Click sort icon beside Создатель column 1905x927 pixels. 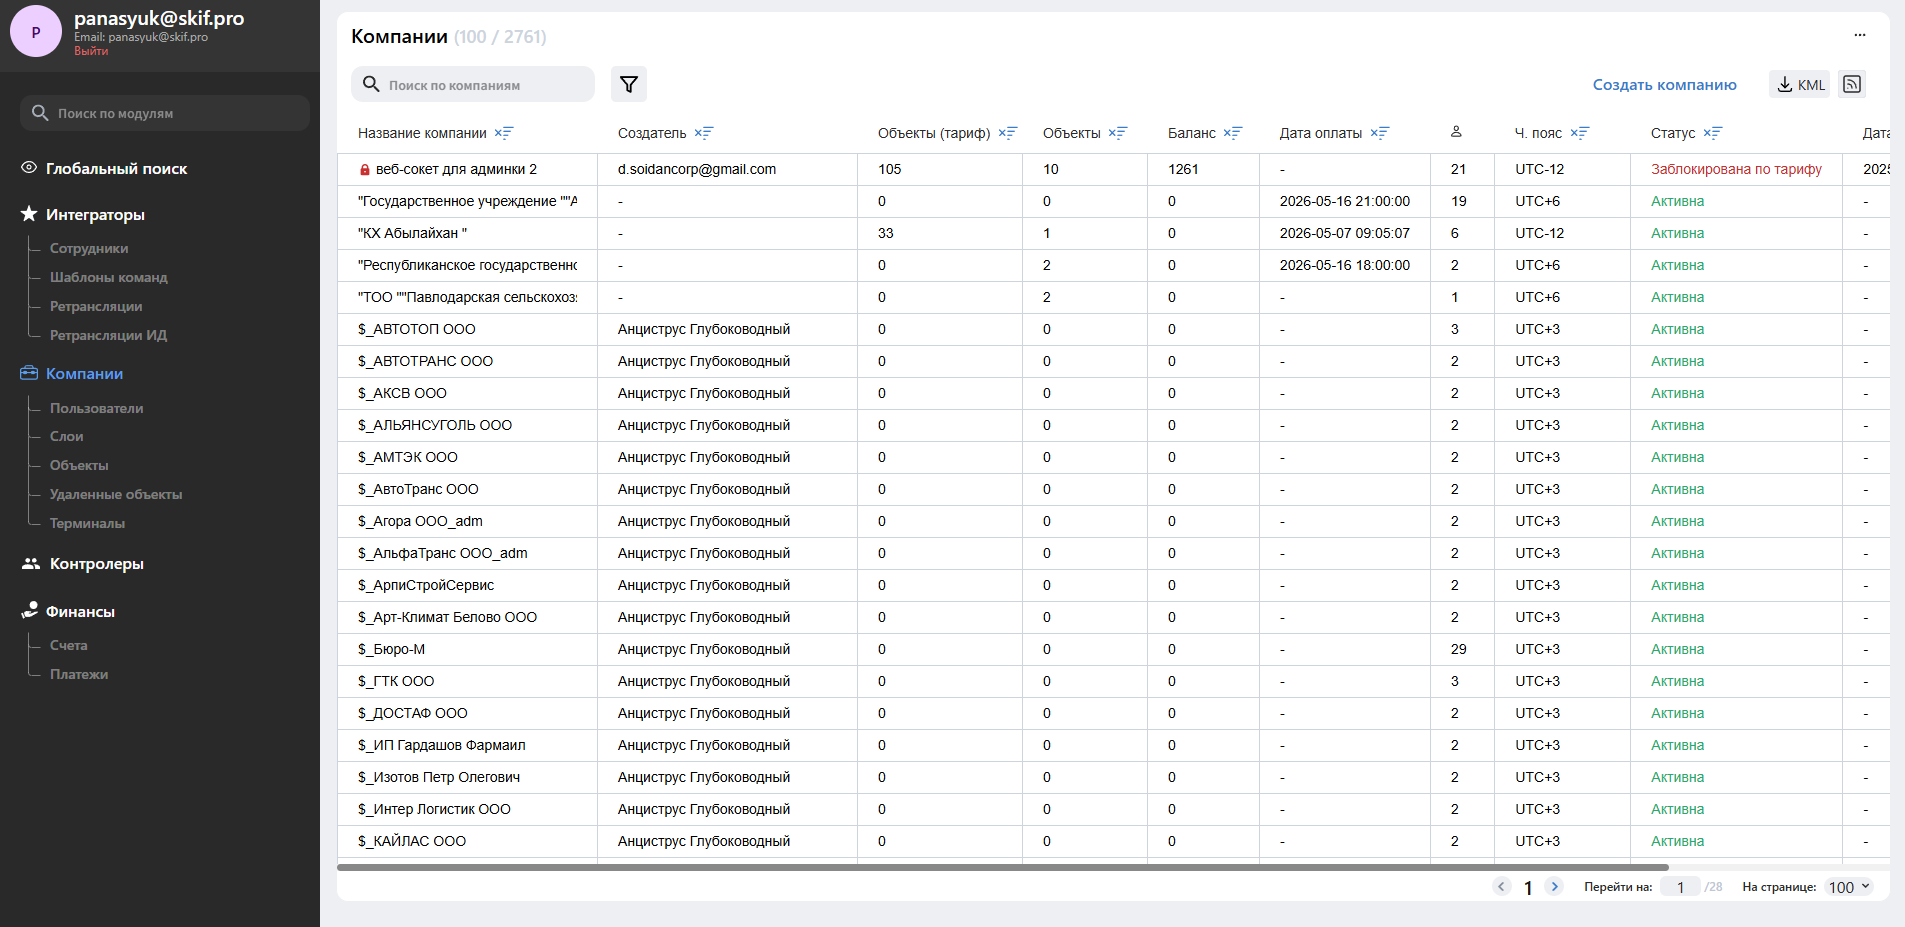pyautogui.click(x=704, y=133)
